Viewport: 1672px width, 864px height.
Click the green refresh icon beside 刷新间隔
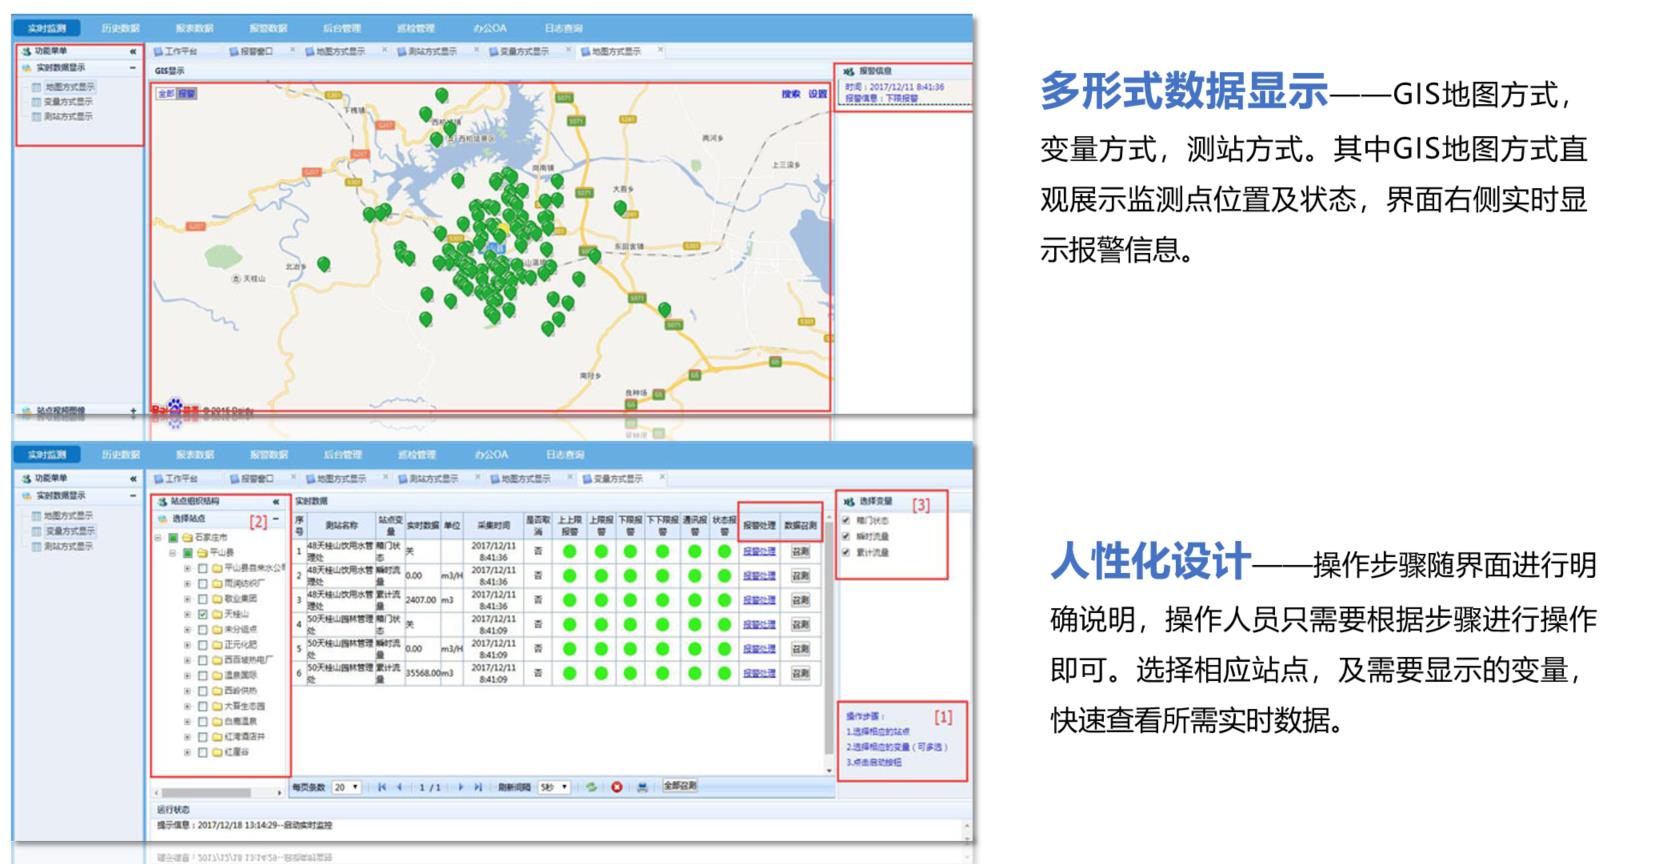(x=591, y=788)
